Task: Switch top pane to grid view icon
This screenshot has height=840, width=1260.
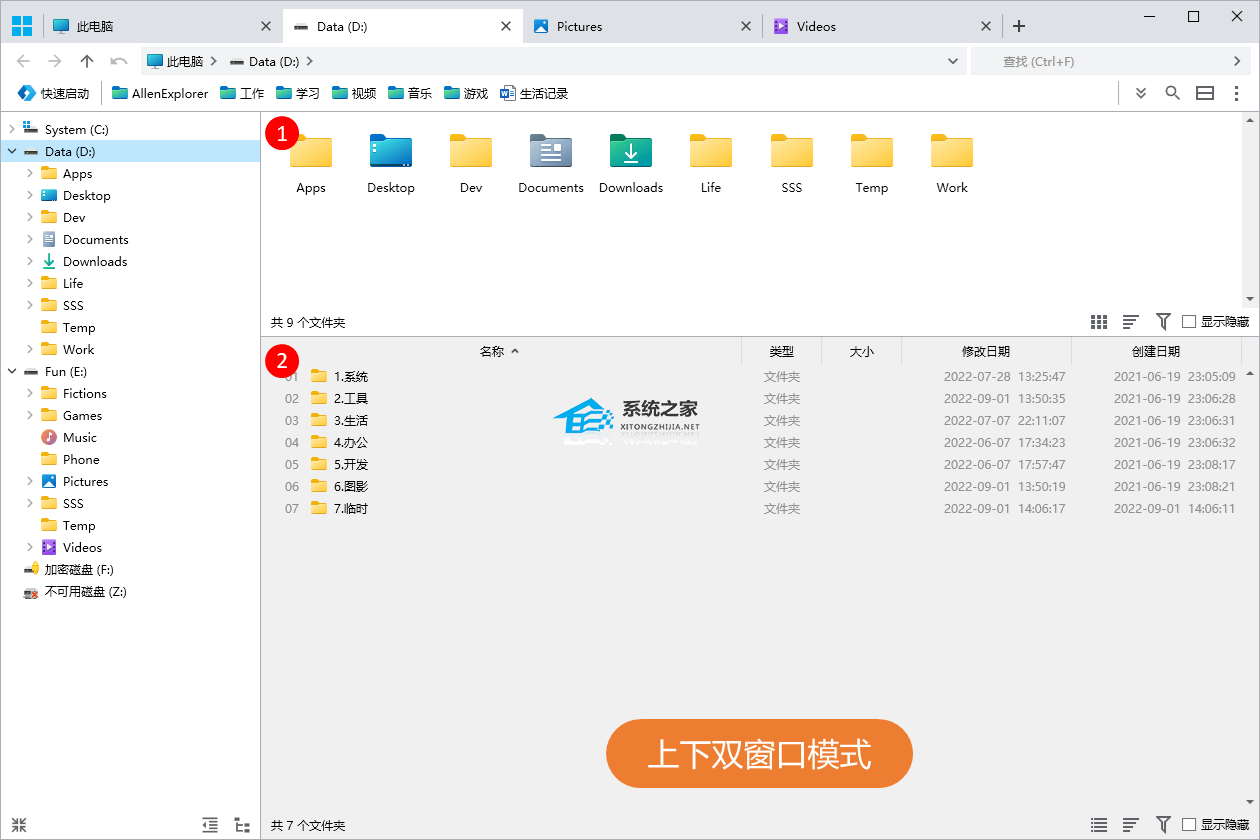Action: click(1099, 322)
